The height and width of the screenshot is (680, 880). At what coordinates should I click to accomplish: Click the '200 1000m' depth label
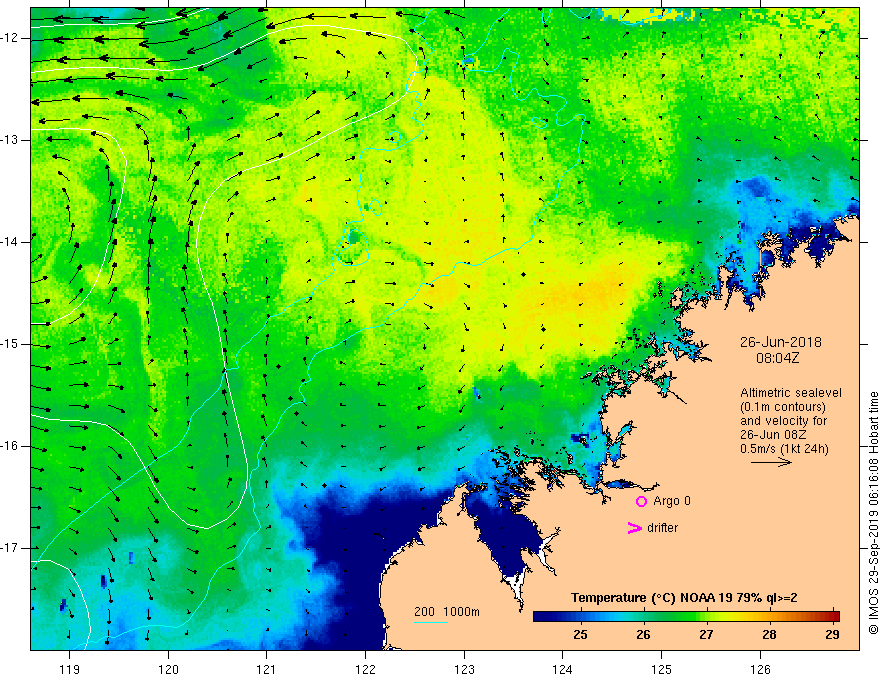[447, 612]
